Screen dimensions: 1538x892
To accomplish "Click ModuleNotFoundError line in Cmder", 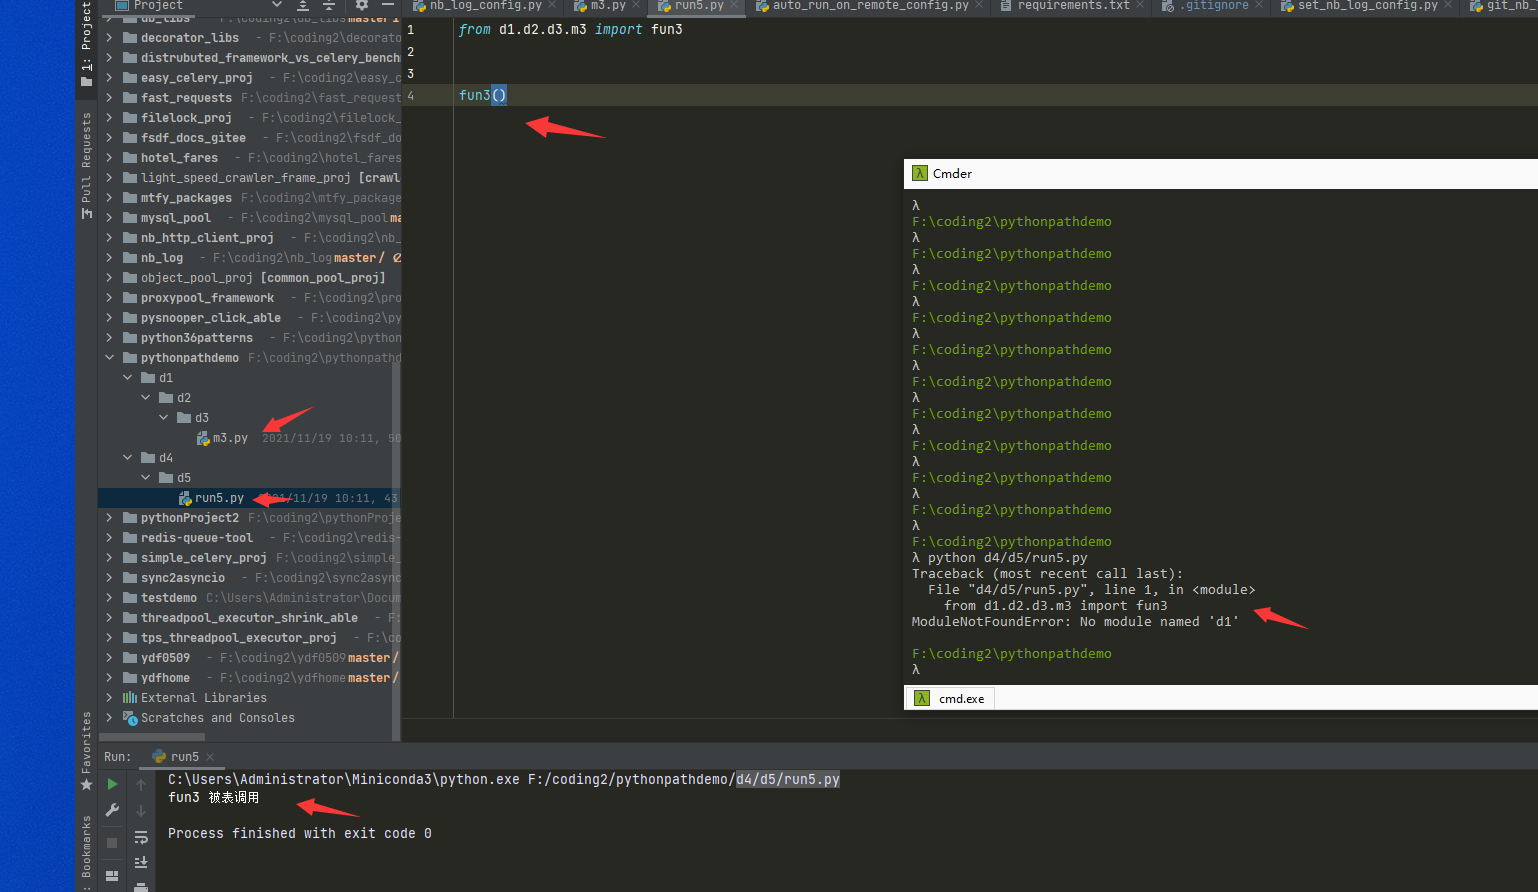I will tap(1075, 622).
